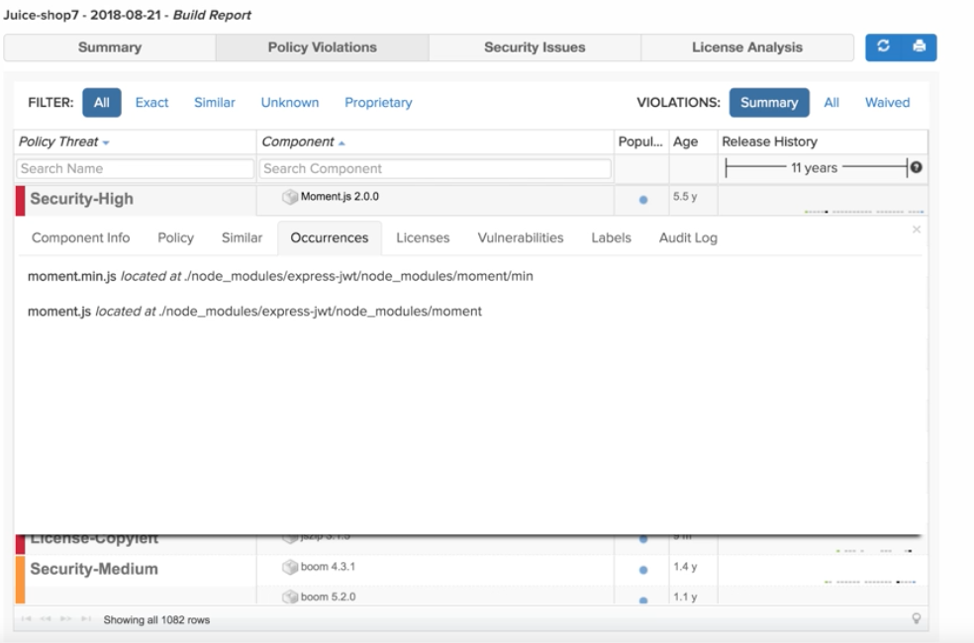The height and width of the screenshot is (643, 974).
Task: Switch filter to Exact matches
Action: point(152,102)
